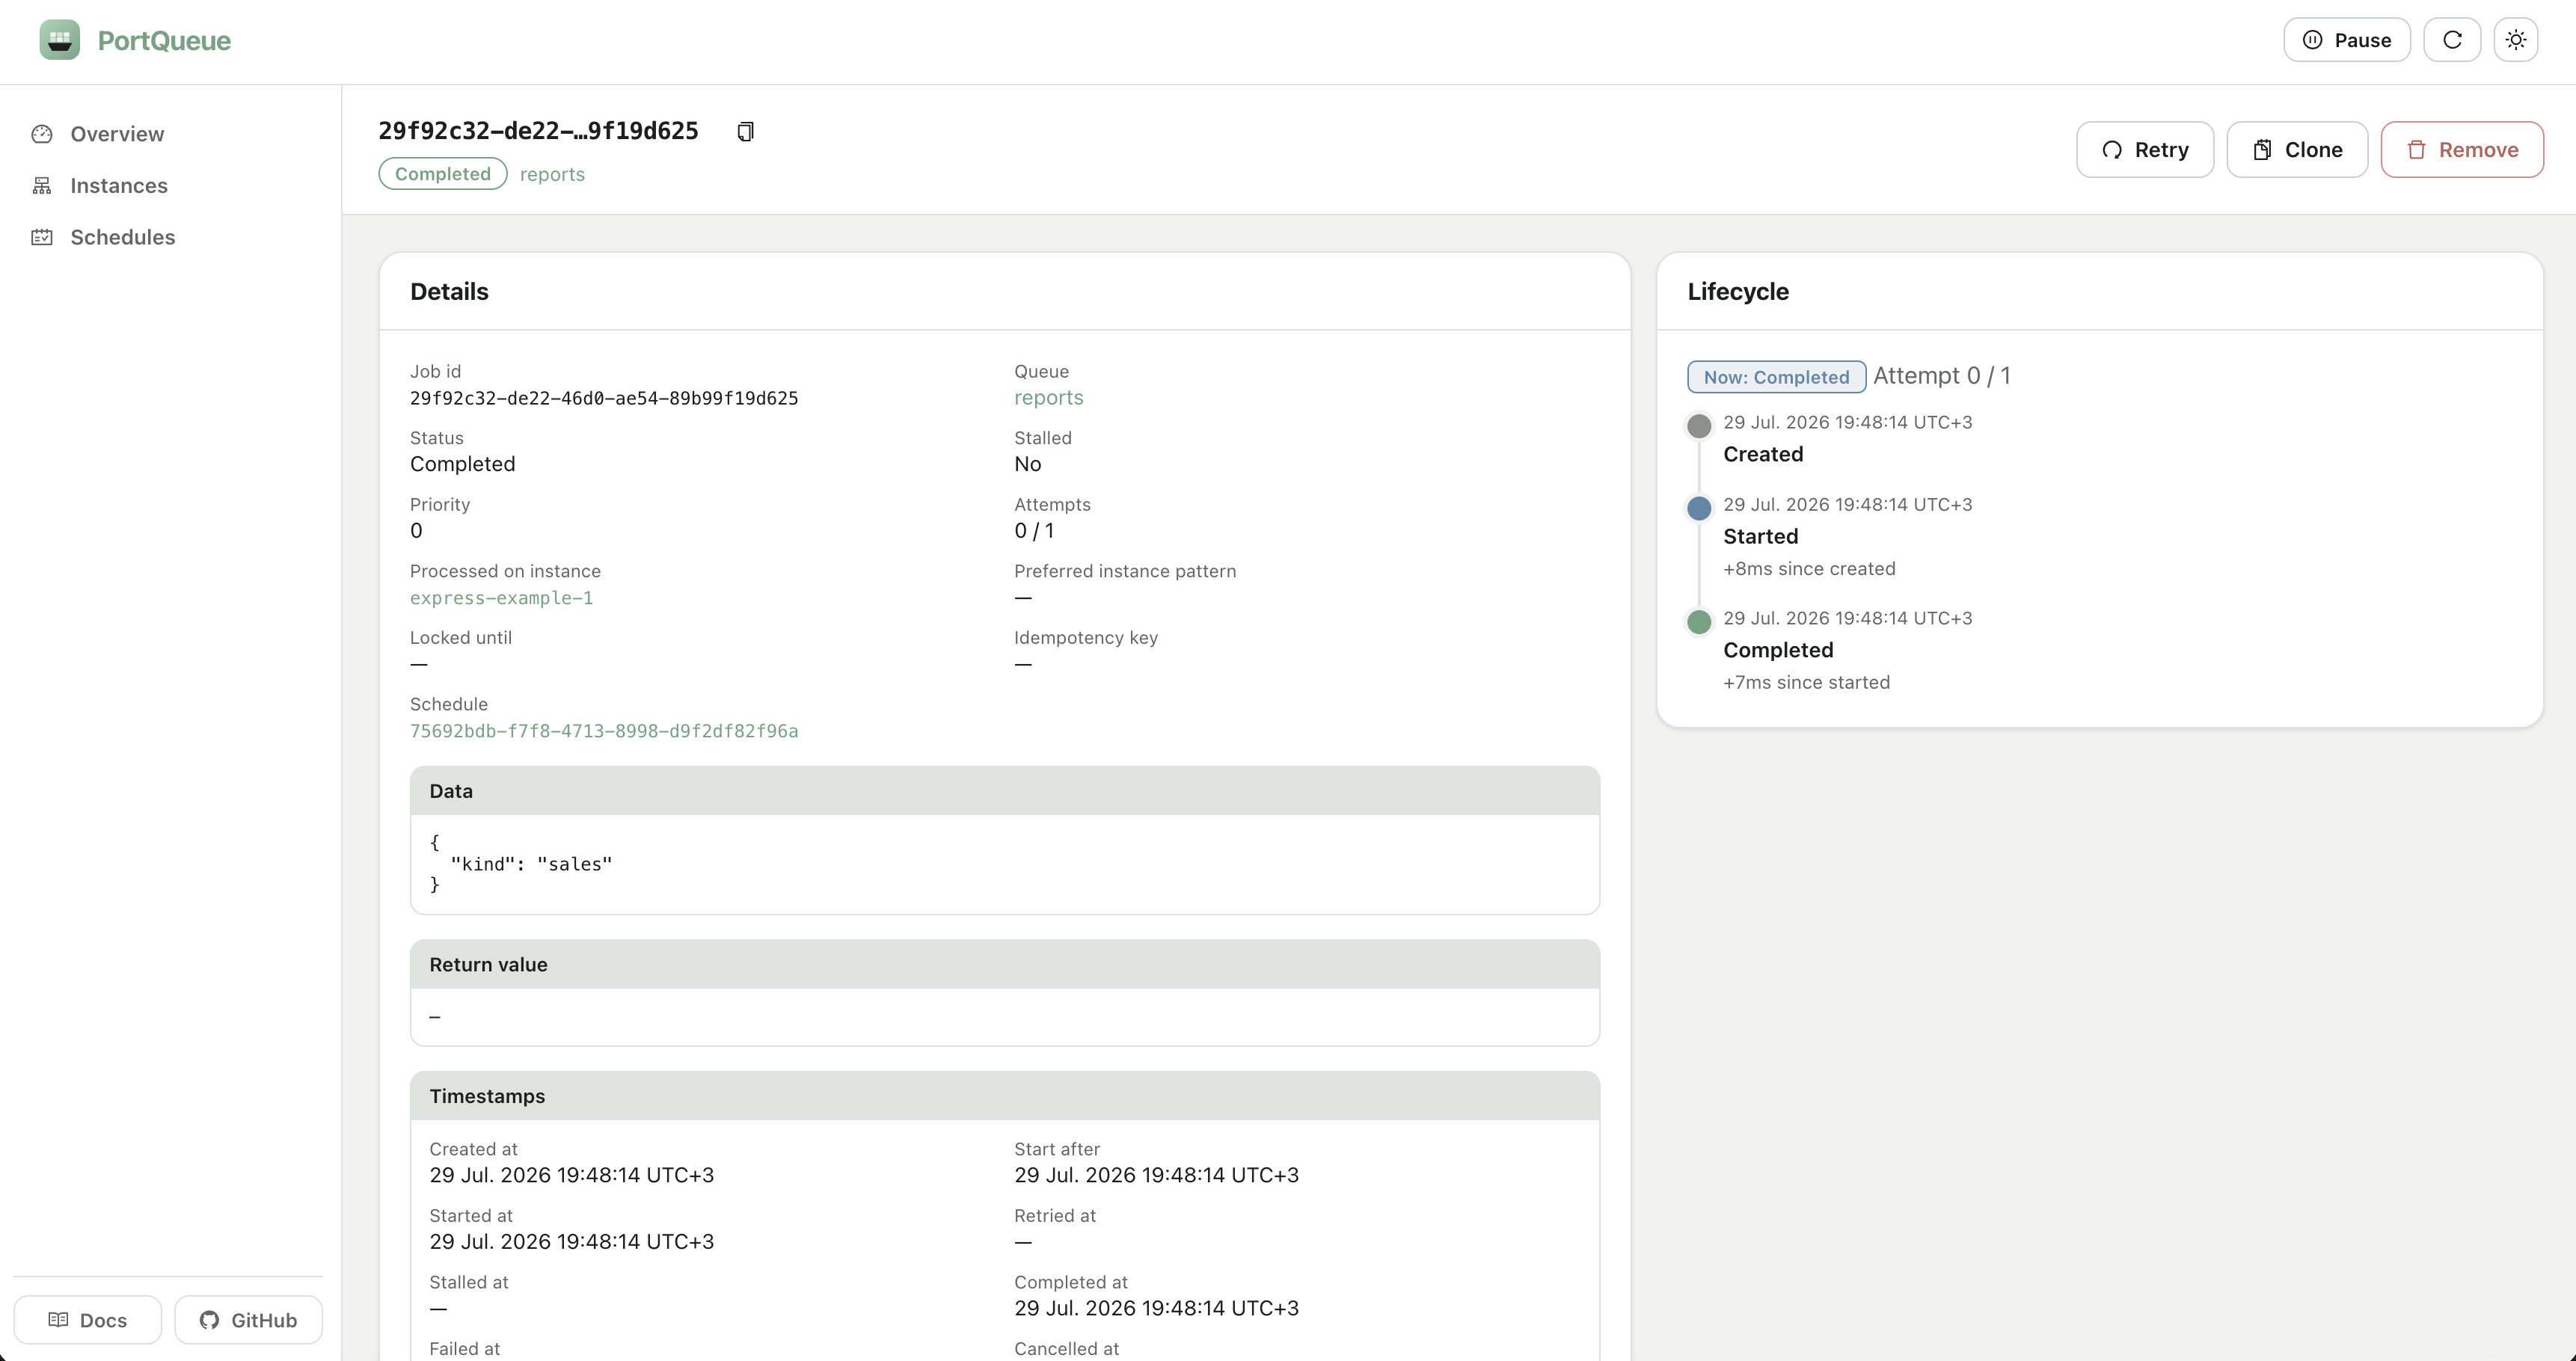Click the Stalled value 'No'

(1027, 464)
